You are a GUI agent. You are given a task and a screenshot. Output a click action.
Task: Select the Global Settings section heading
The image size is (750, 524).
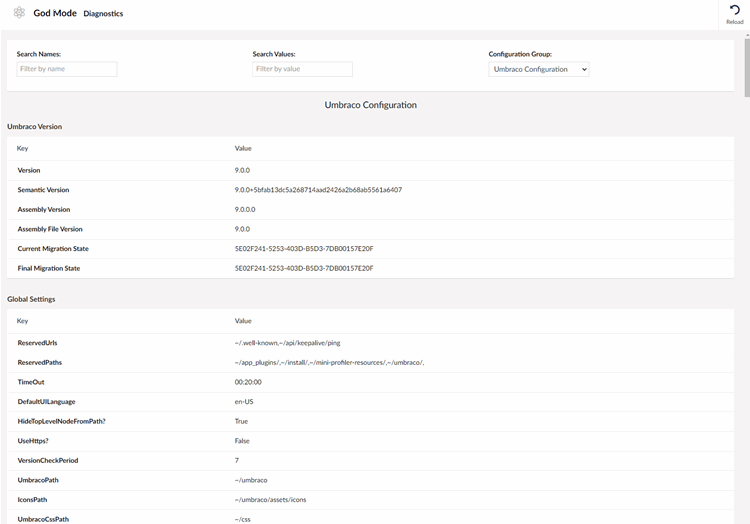pos(31,299)
